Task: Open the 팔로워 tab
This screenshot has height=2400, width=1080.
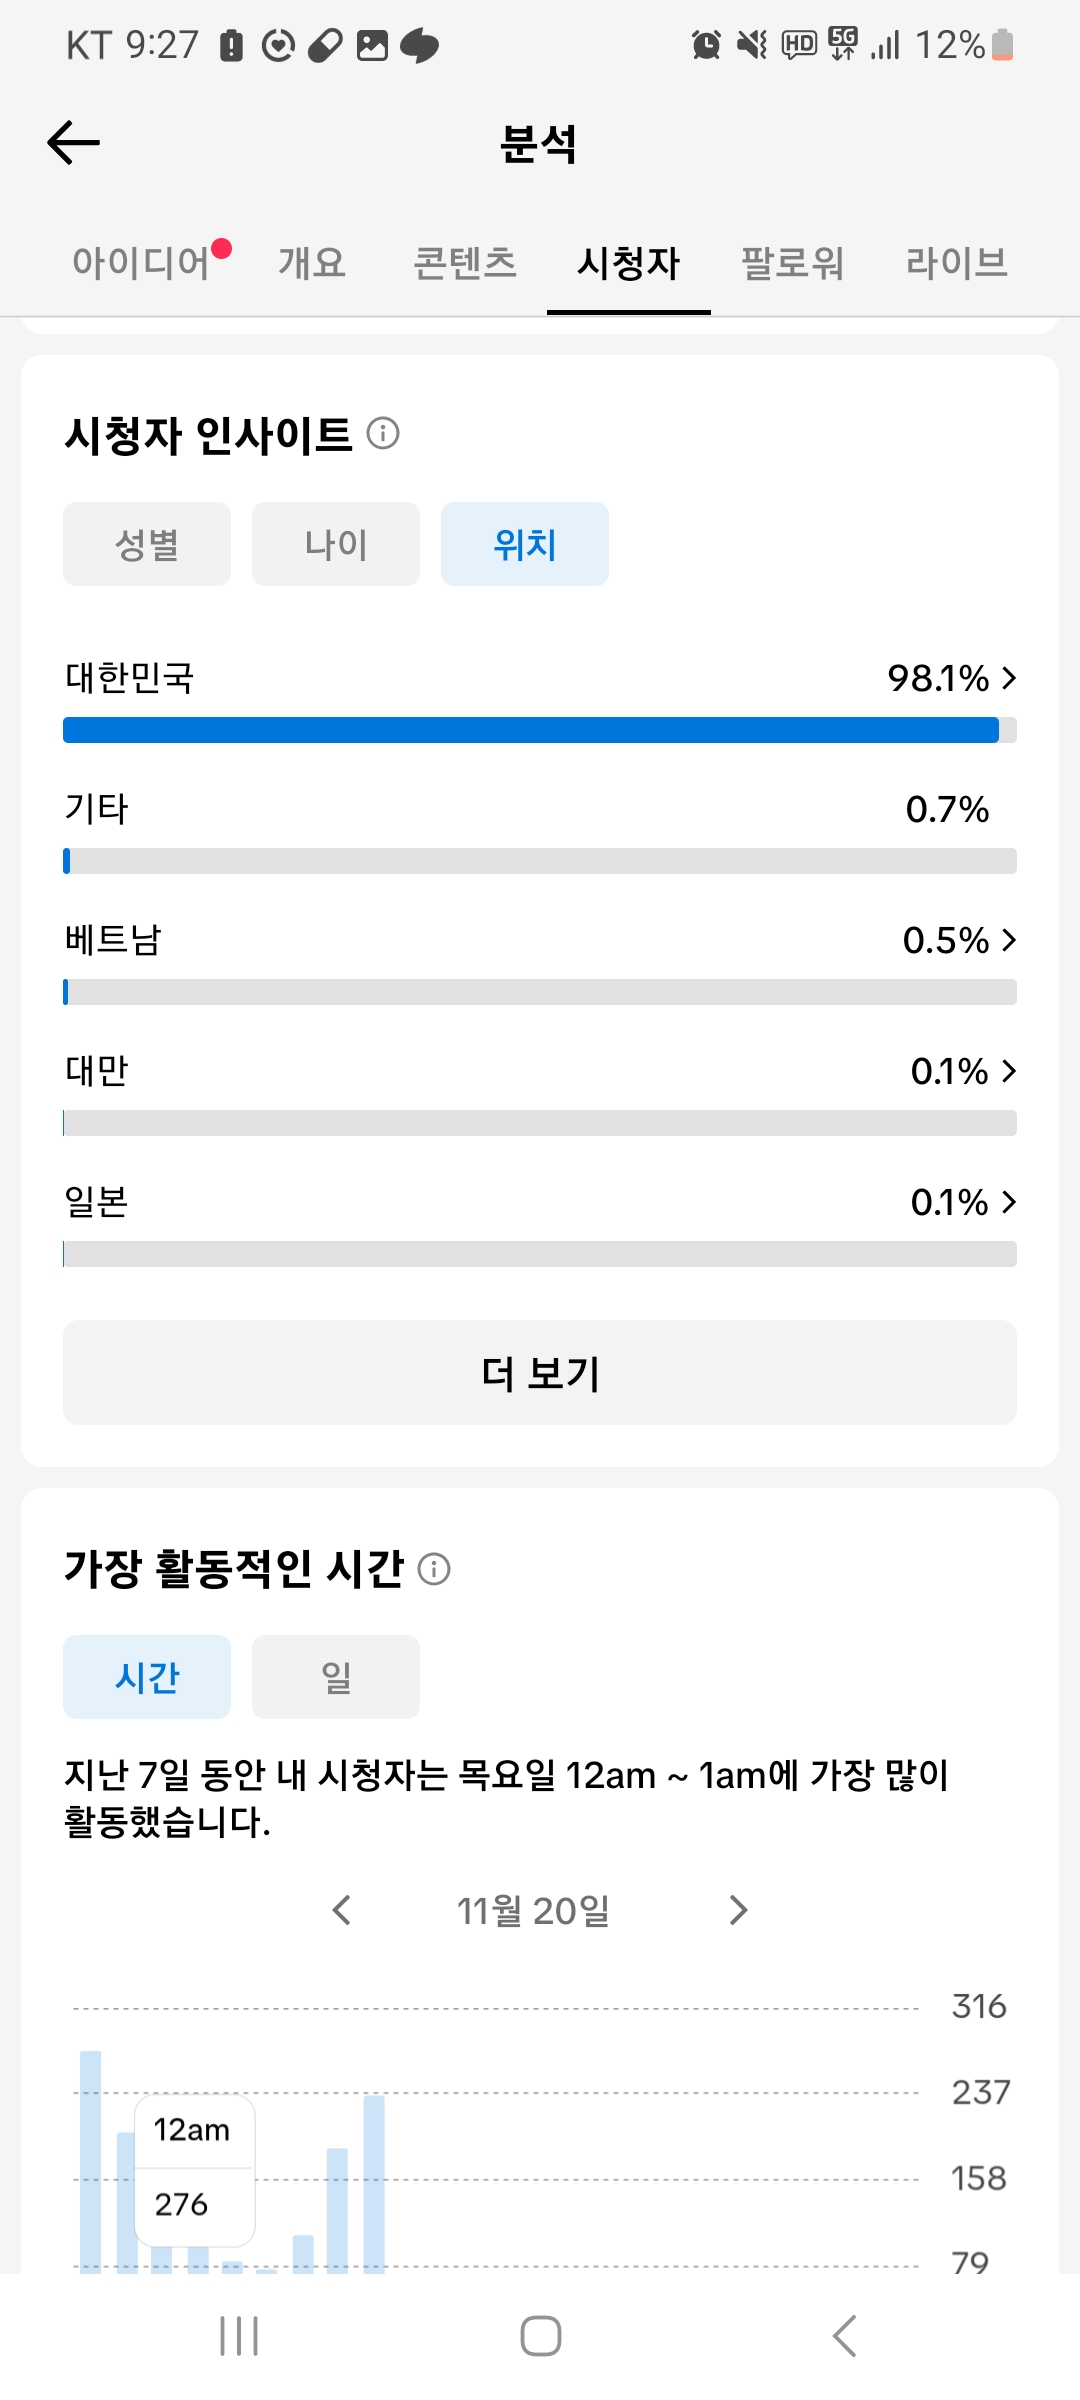Action: coord(792,263)
